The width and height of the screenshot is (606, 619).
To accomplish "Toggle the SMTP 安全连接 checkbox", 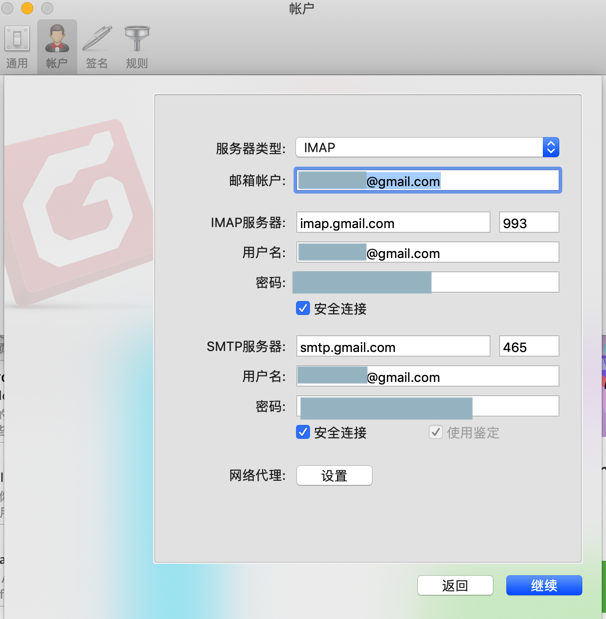I will [x=303, y=432].
